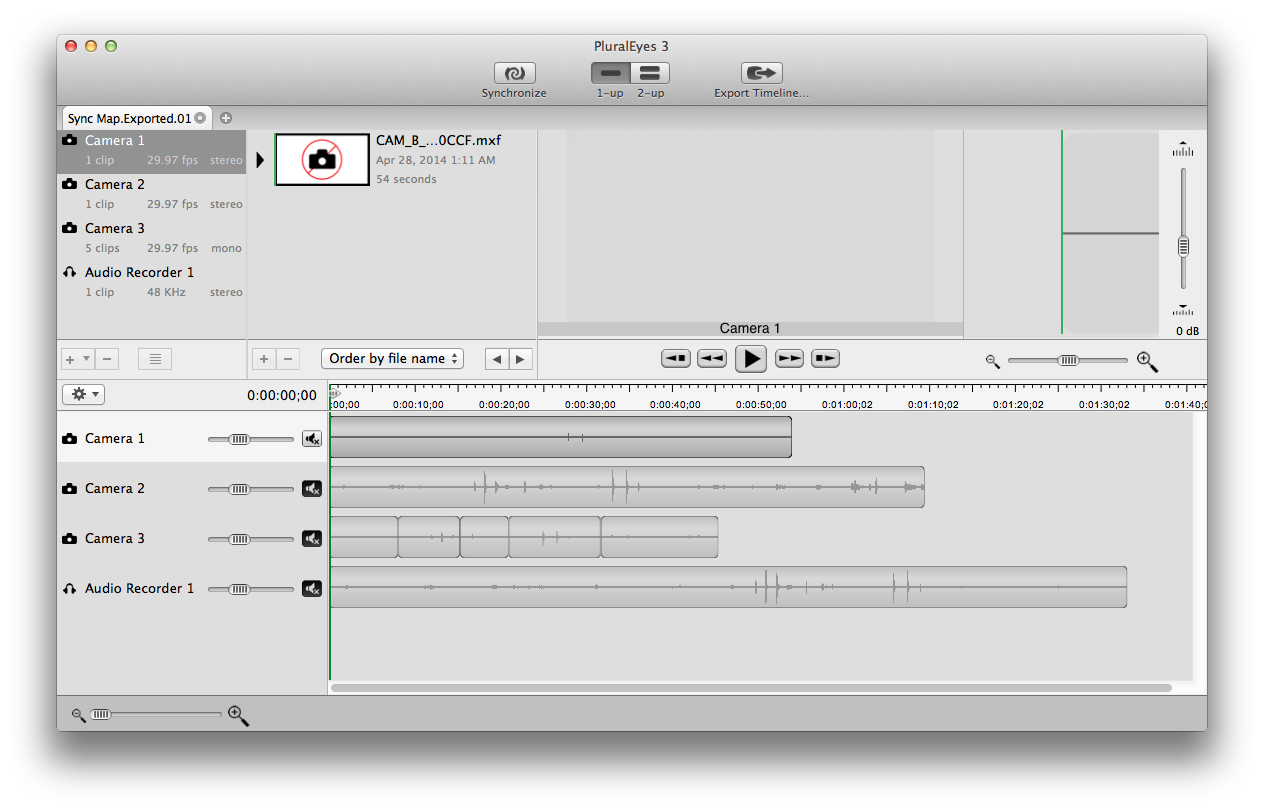Image resolution: width=1264 pixels, height=810 pixels.
Task: Adjust the waveform zoom slider
Action: click(1069, 360)
